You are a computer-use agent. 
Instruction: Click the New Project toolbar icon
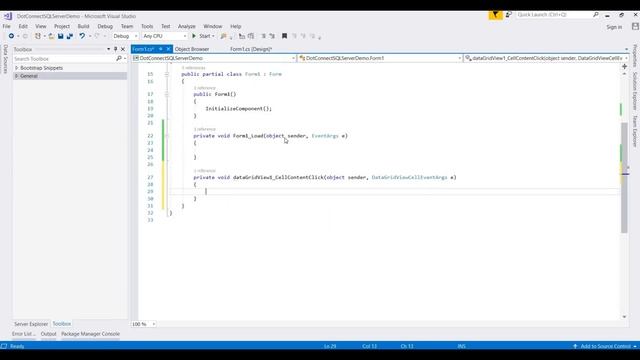[x=38, y=36]
